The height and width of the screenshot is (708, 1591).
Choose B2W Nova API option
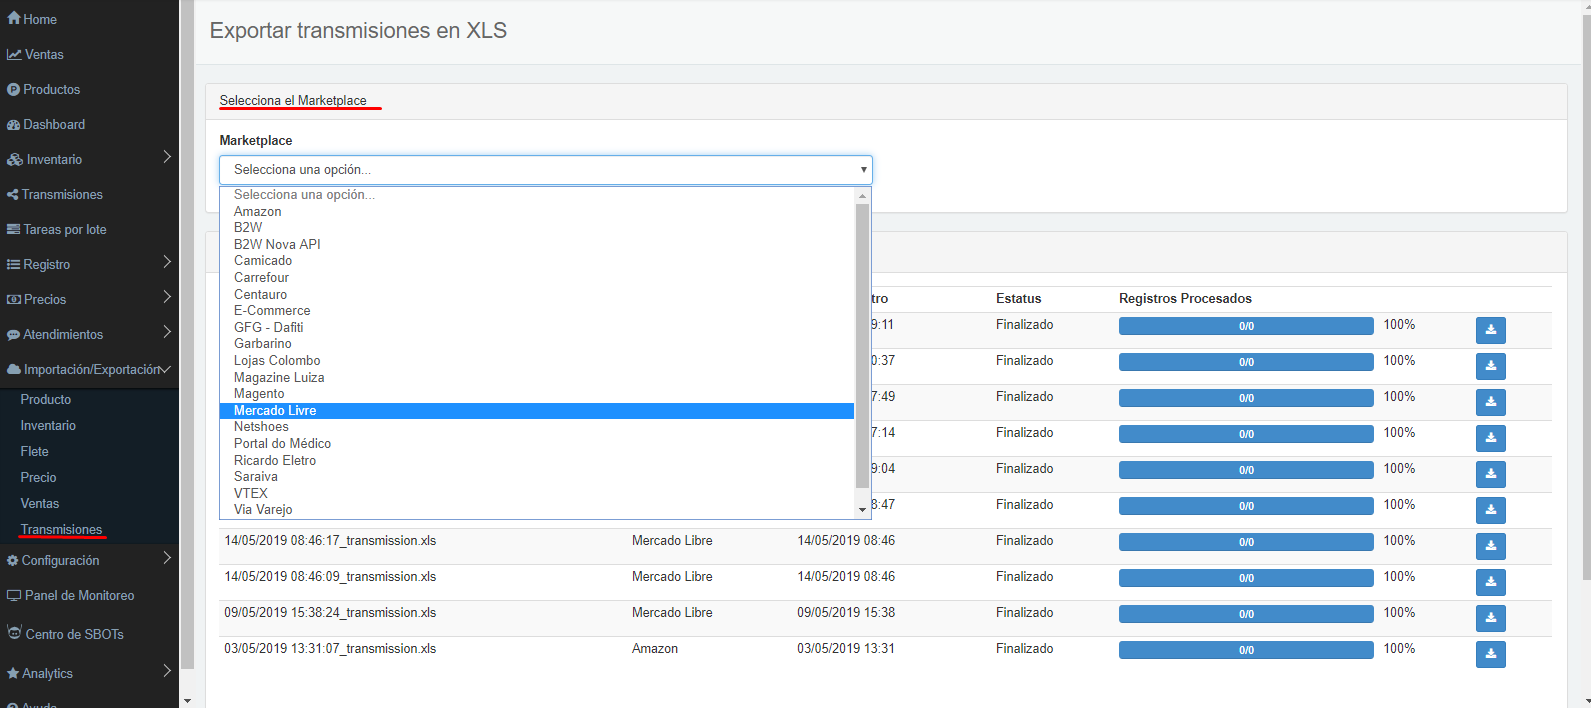[537, 244]
